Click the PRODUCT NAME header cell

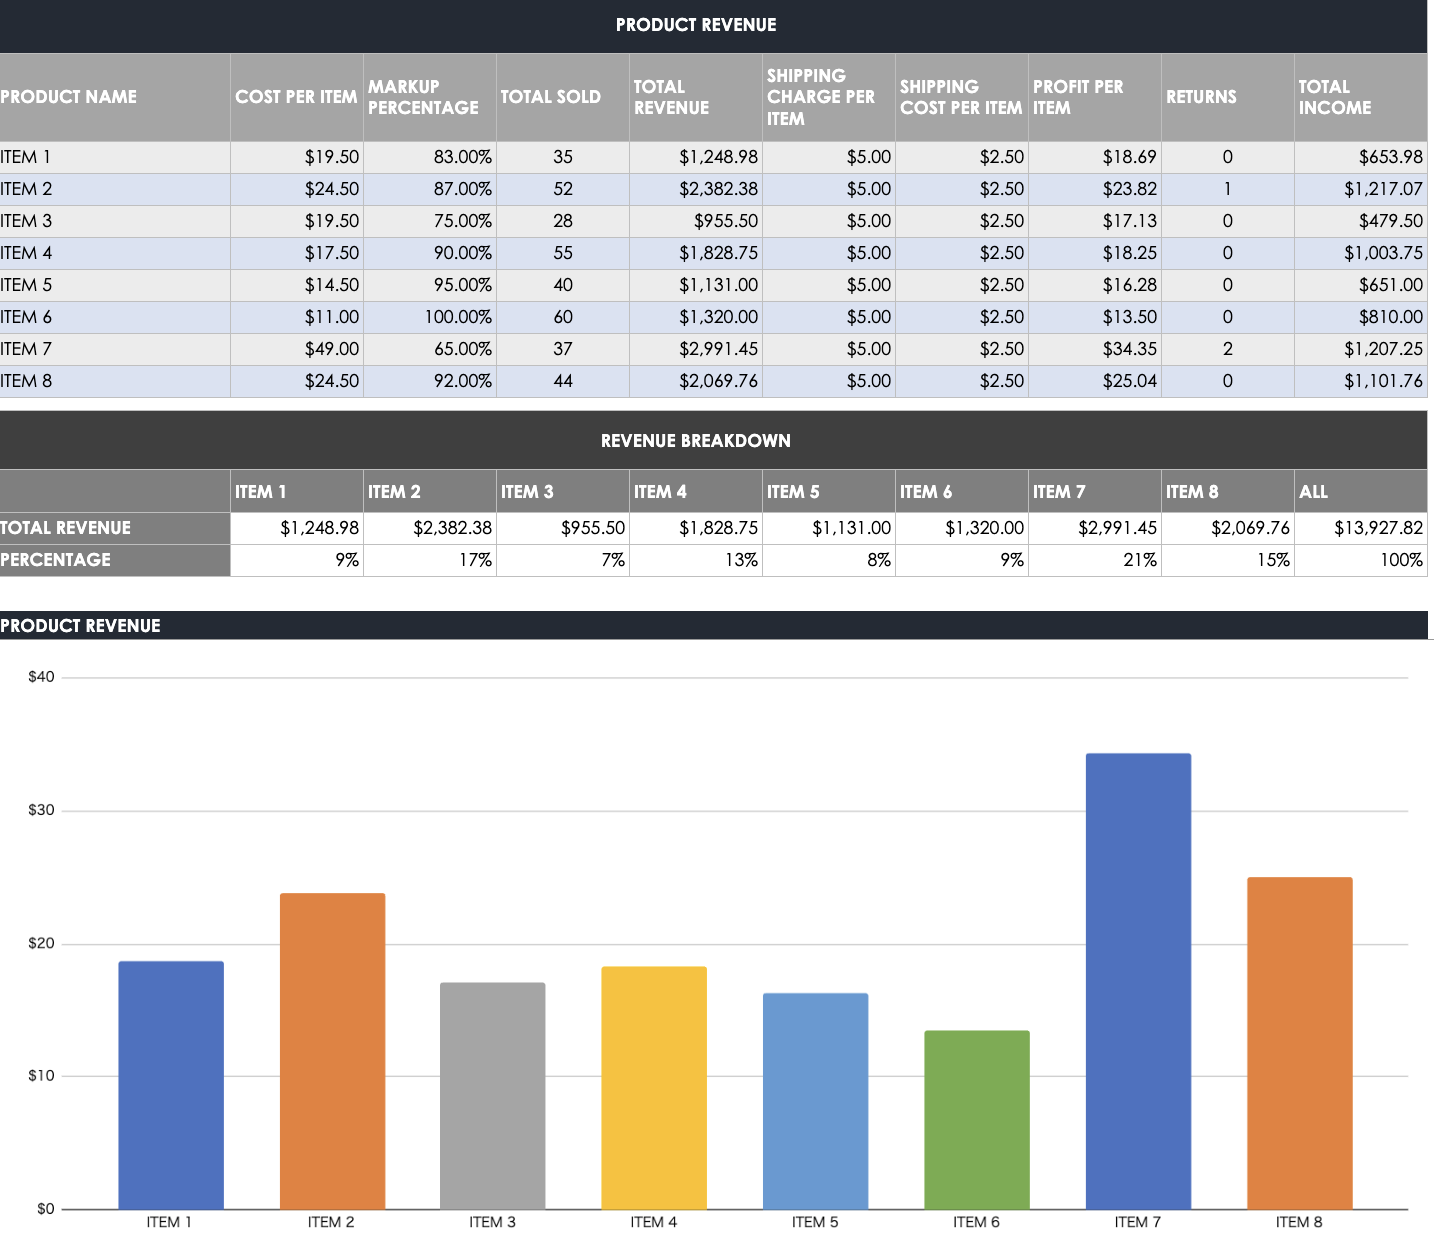point(68,97)
